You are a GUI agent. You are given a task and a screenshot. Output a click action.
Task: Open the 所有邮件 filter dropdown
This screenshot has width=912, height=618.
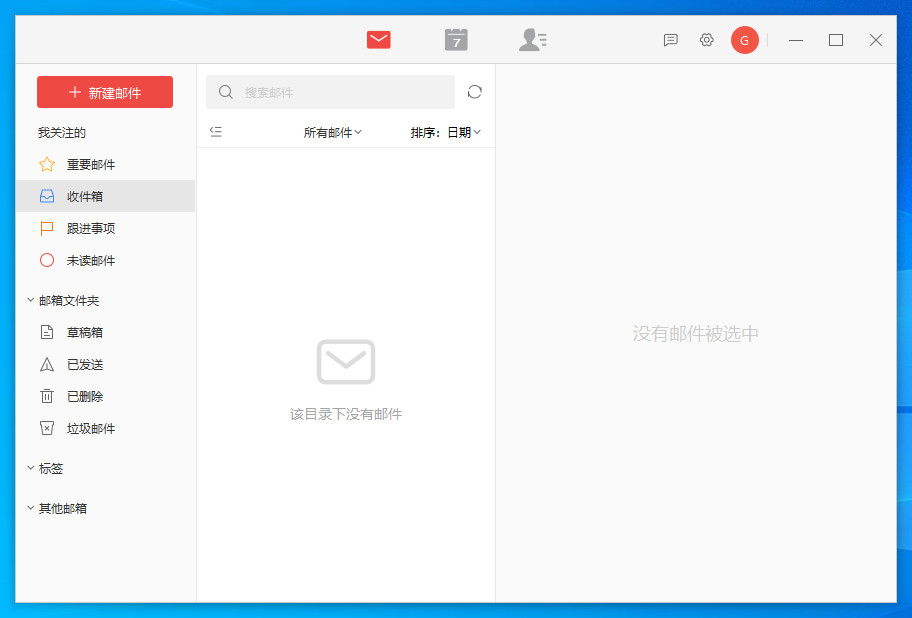pos(333,133)
